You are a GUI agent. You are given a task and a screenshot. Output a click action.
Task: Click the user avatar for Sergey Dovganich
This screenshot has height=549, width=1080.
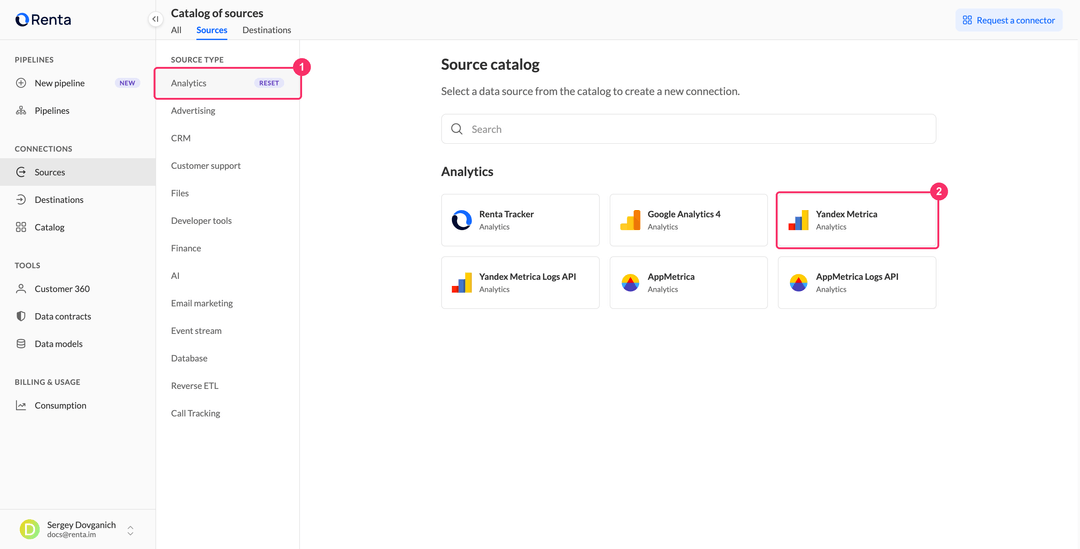30,529
